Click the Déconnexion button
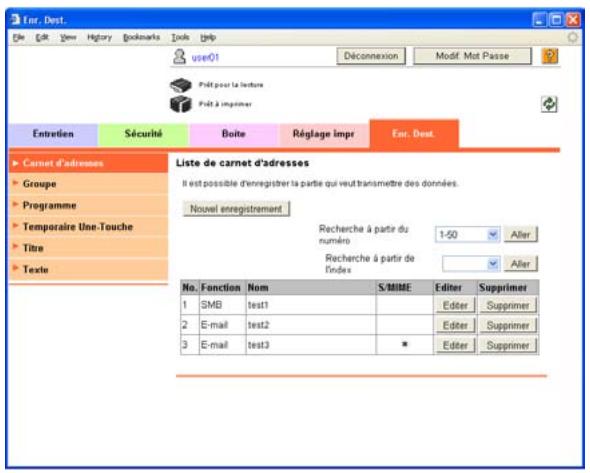The image size is (590, 473). 371,56
